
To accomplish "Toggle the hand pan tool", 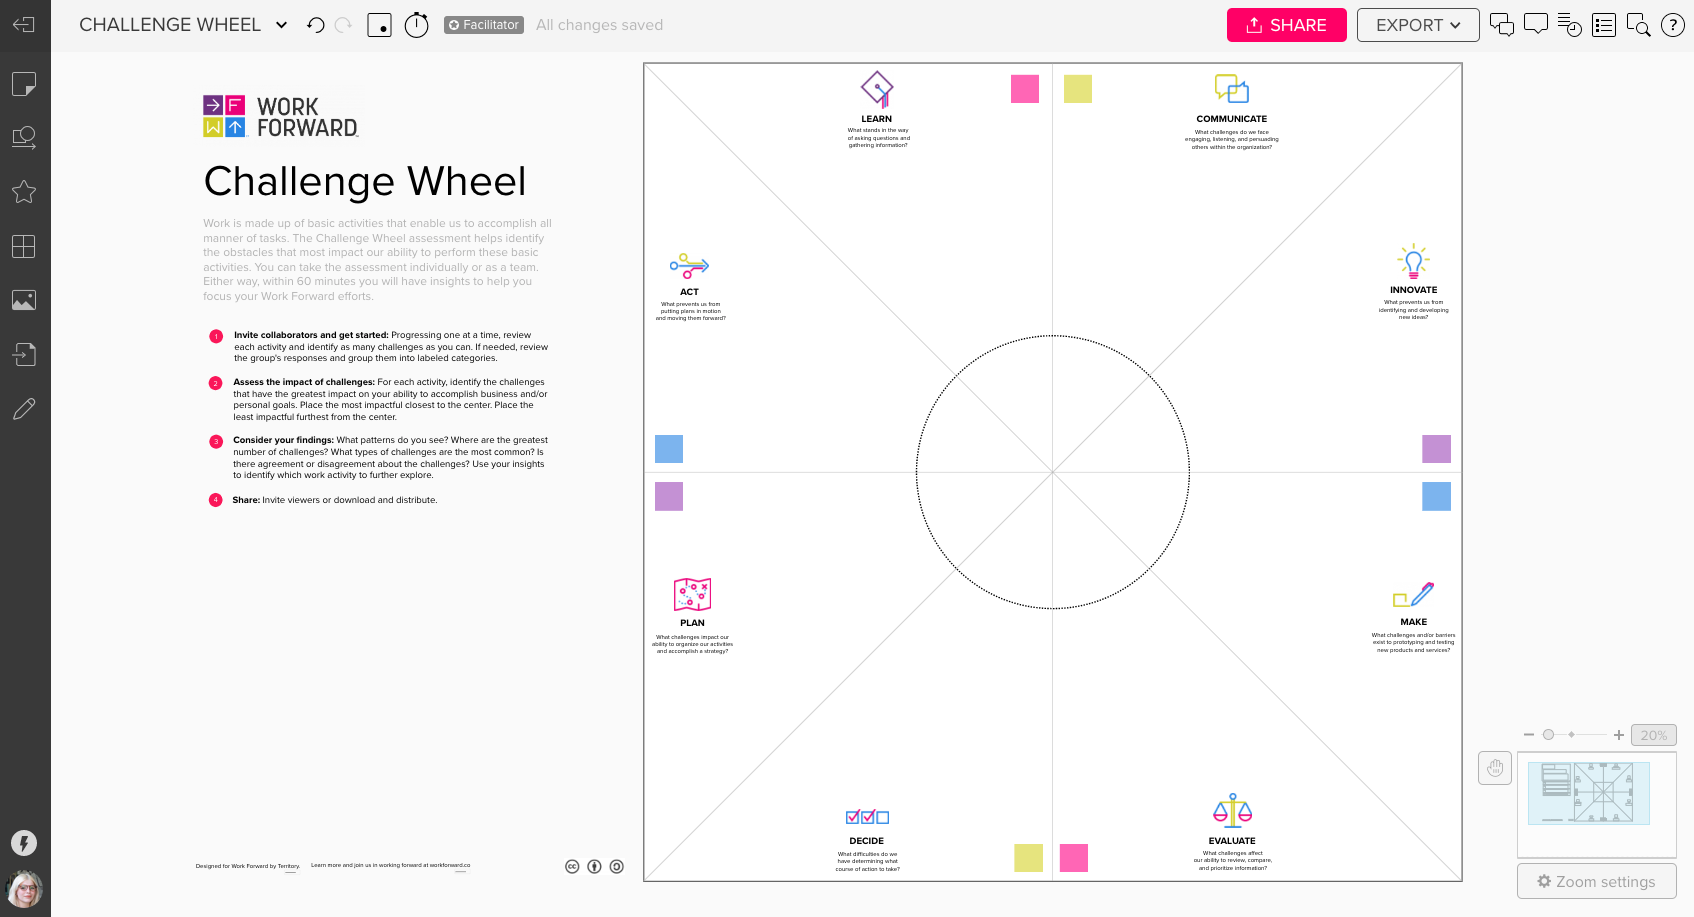I will coord(1495,768).
